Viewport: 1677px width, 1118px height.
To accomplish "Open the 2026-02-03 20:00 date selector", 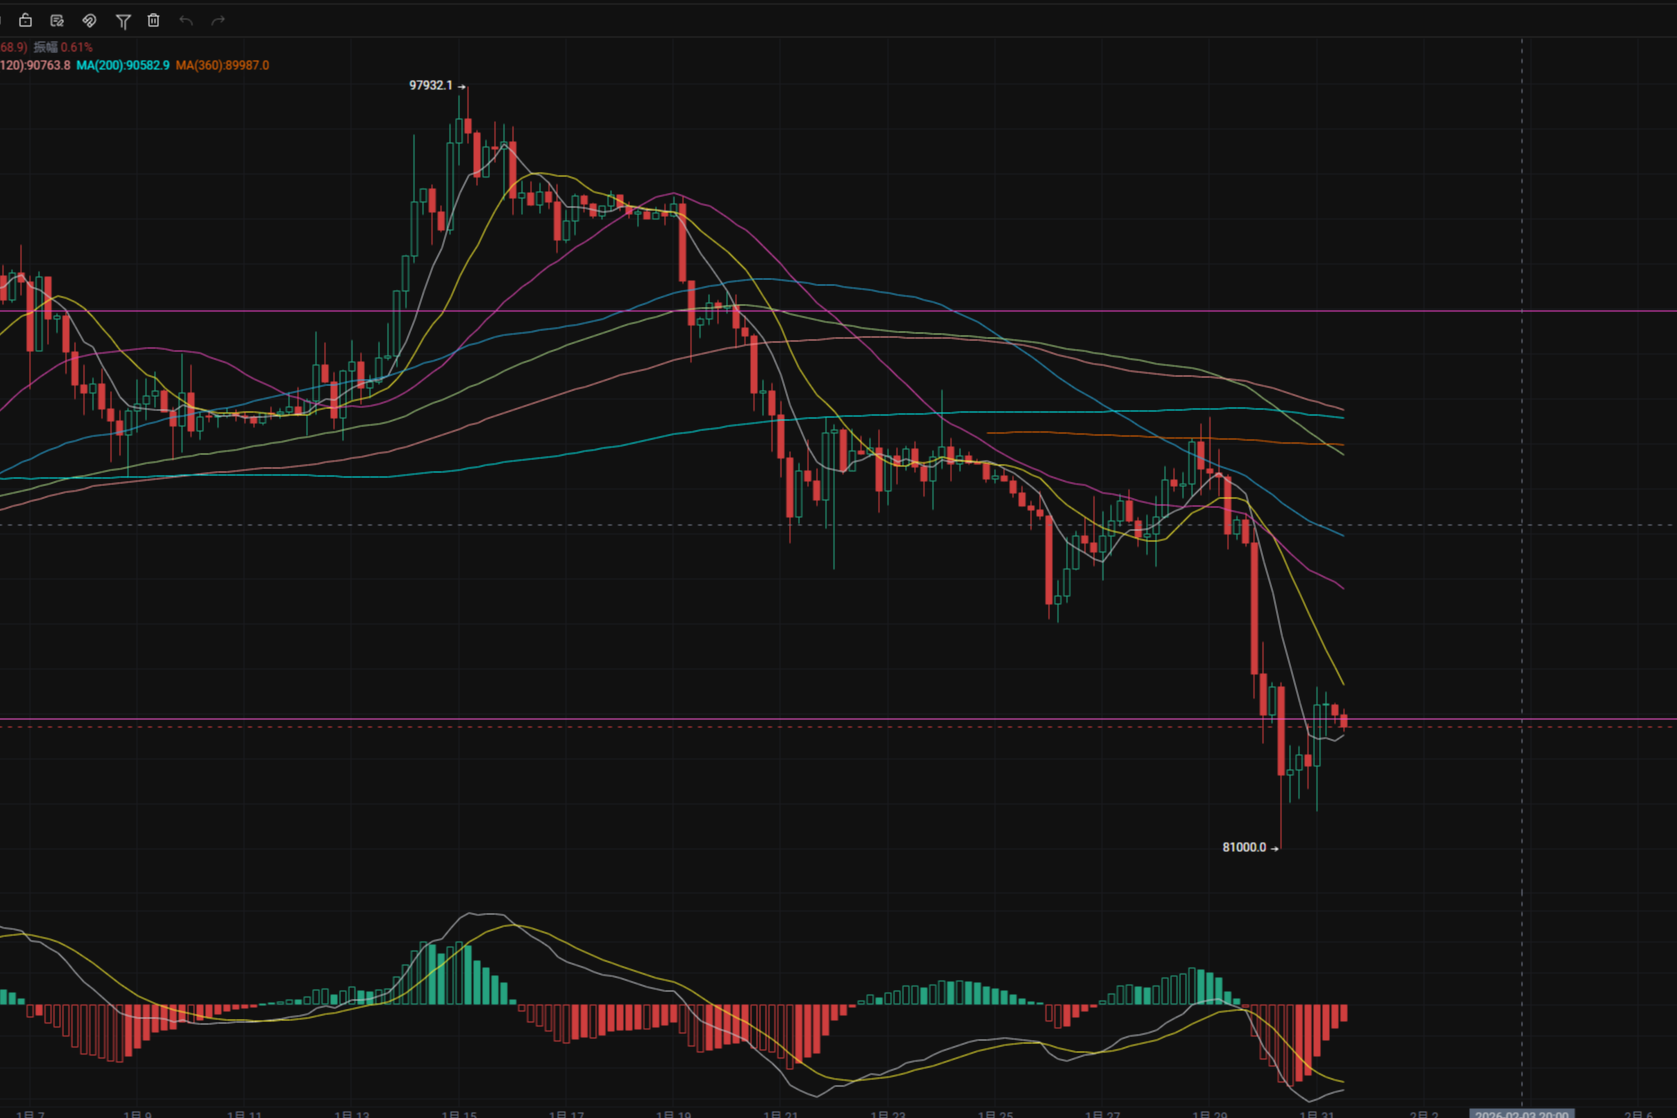I will (x=1523, y=1113).
